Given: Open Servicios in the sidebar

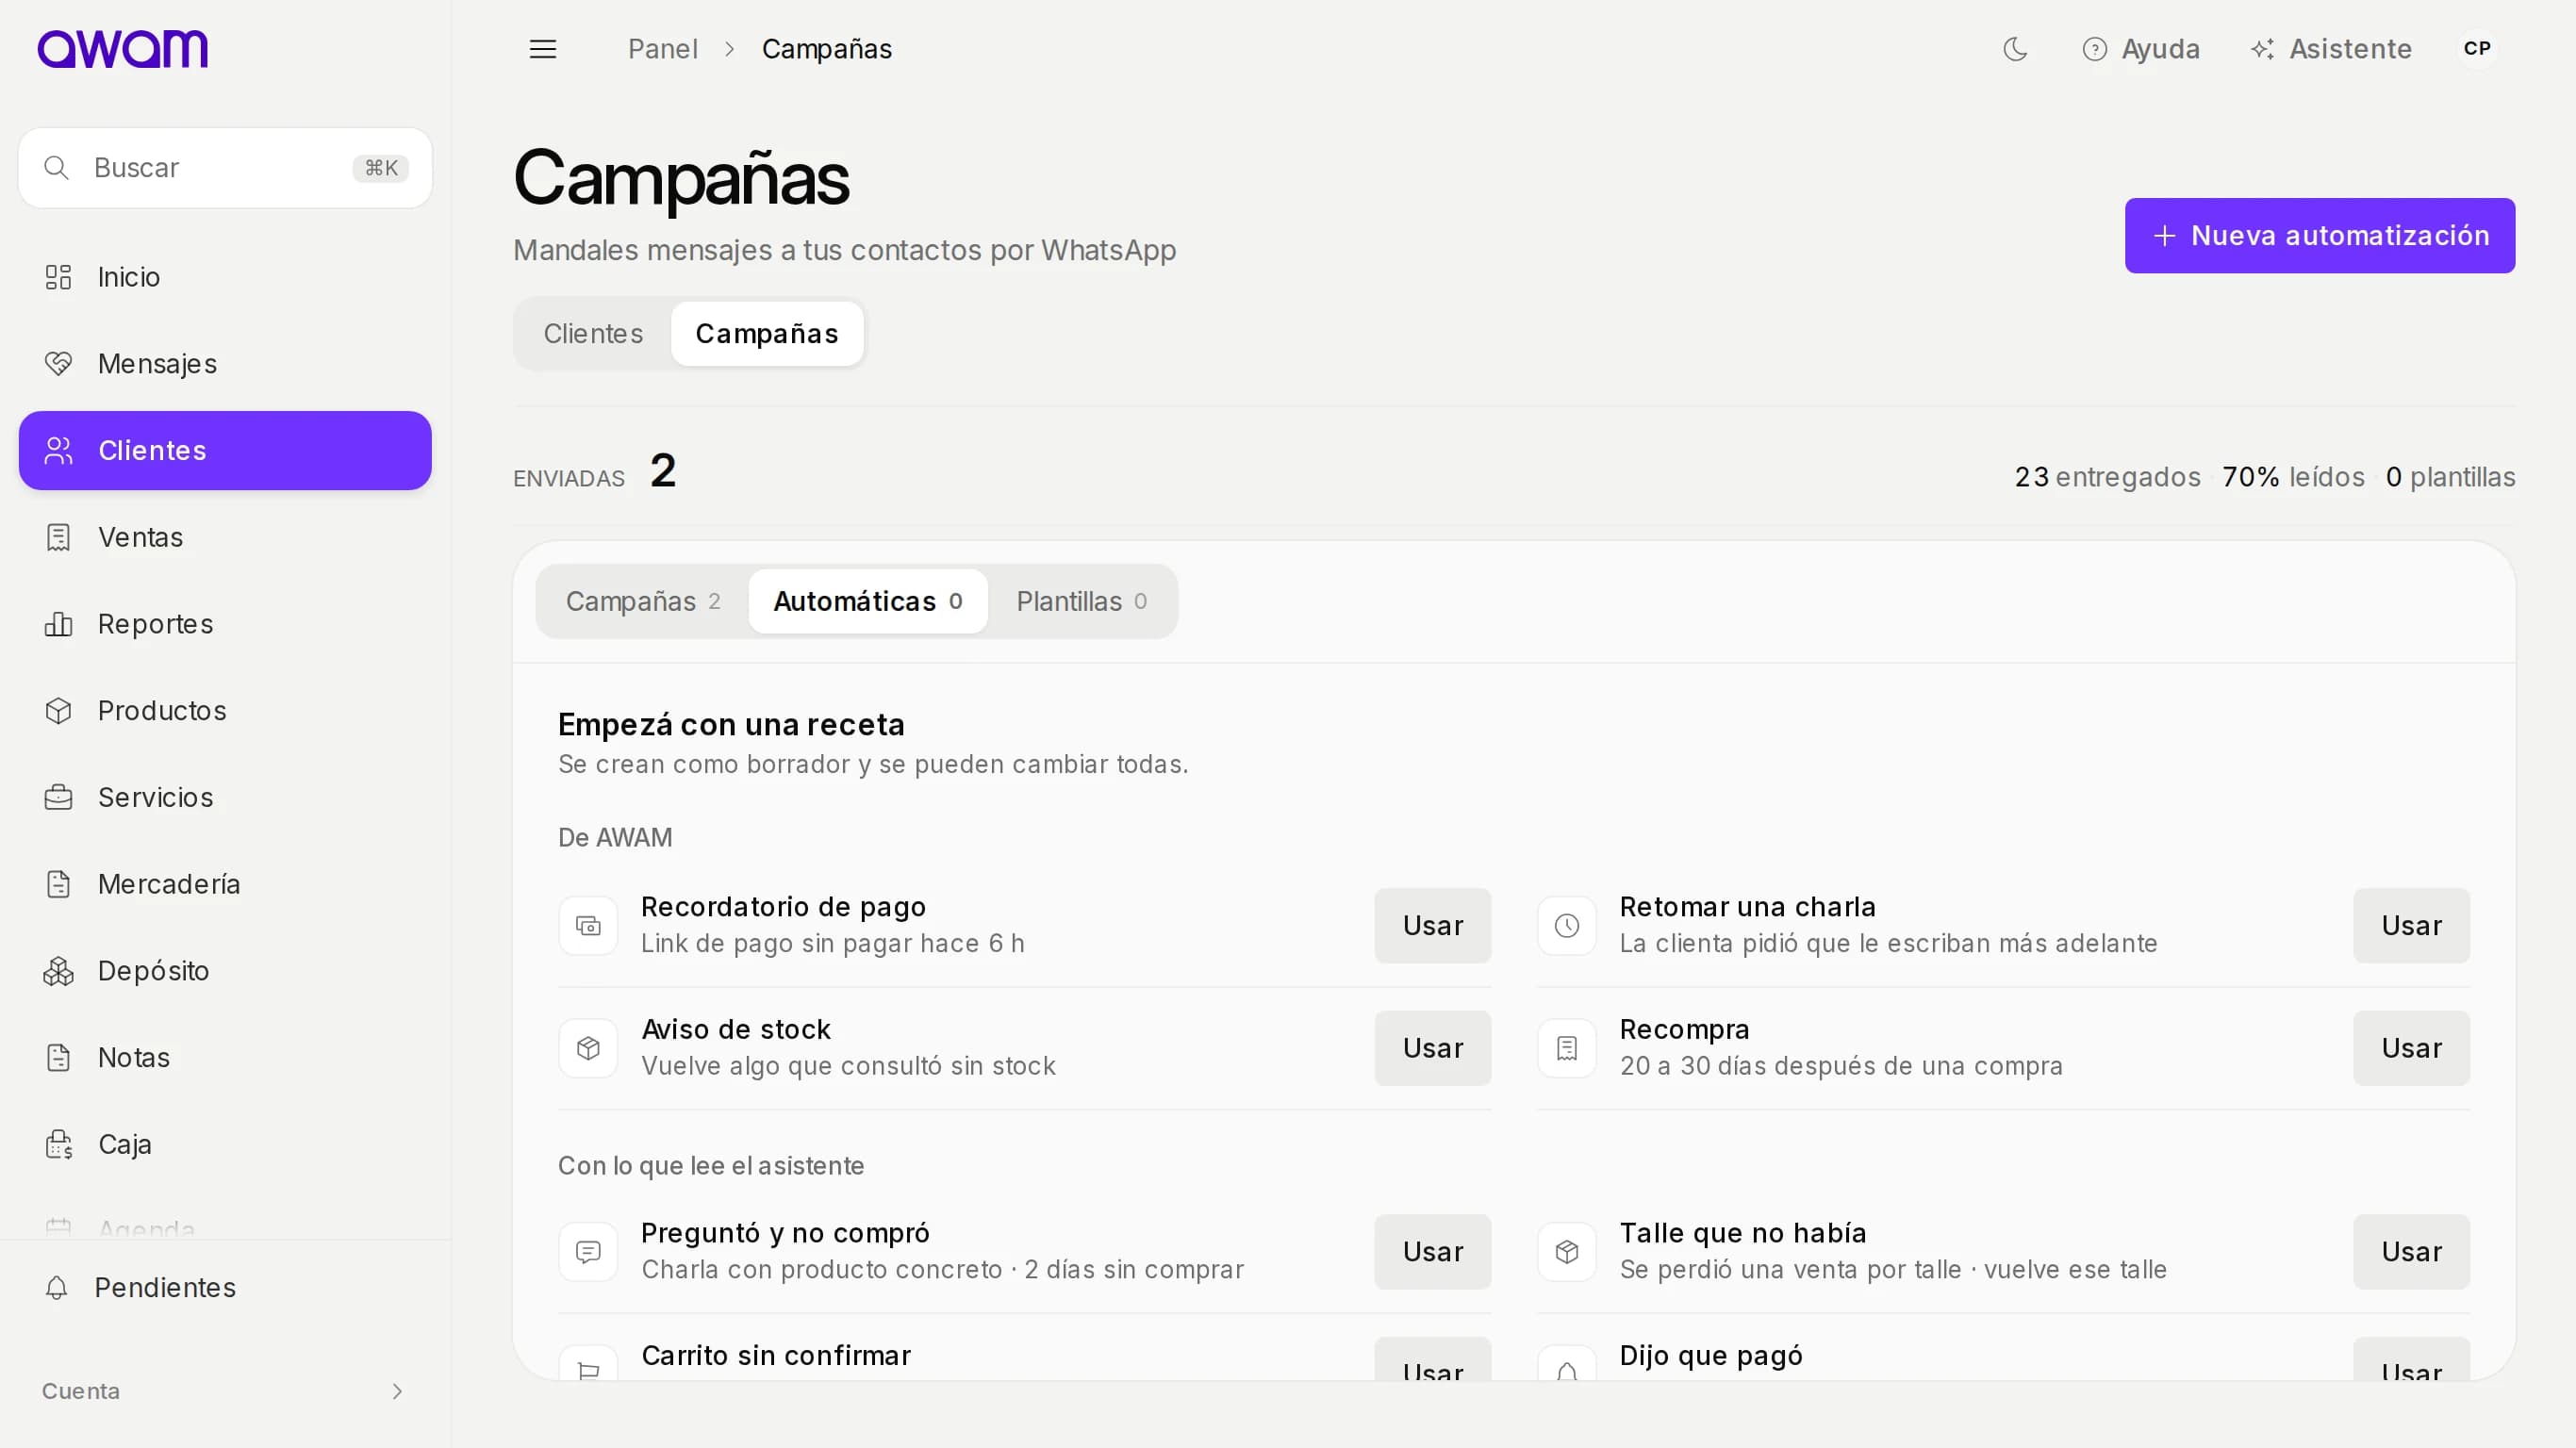Looking at the screenshot, I should [225, 798].
